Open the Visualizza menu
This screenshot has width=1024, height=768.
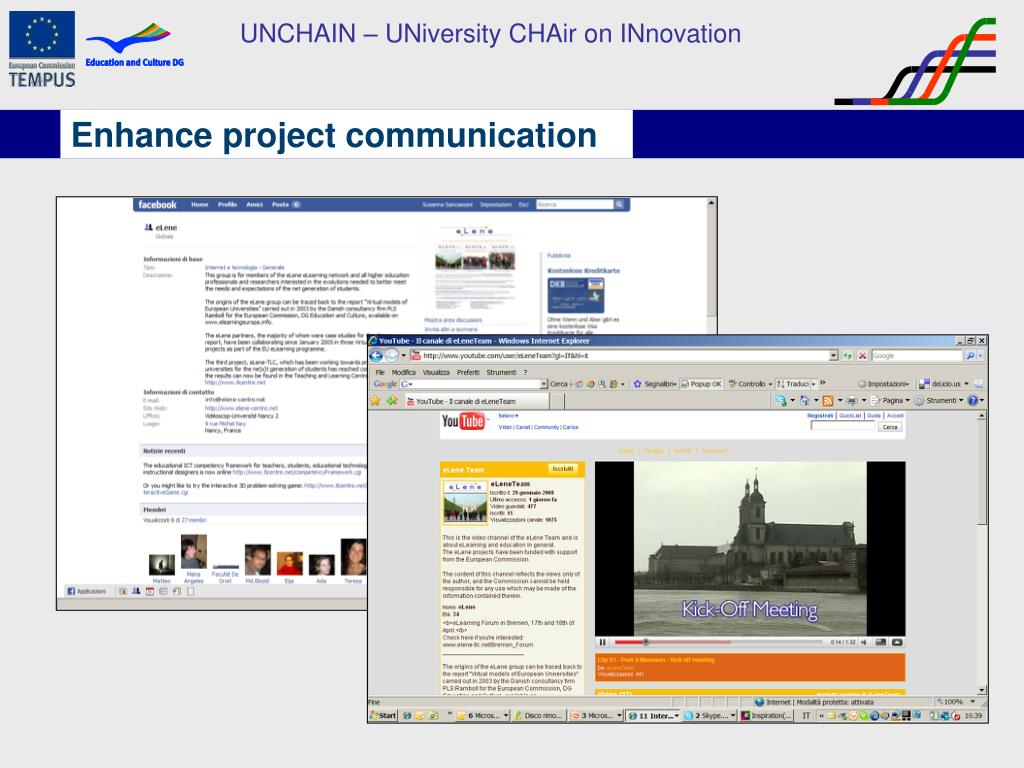[436, 372]
